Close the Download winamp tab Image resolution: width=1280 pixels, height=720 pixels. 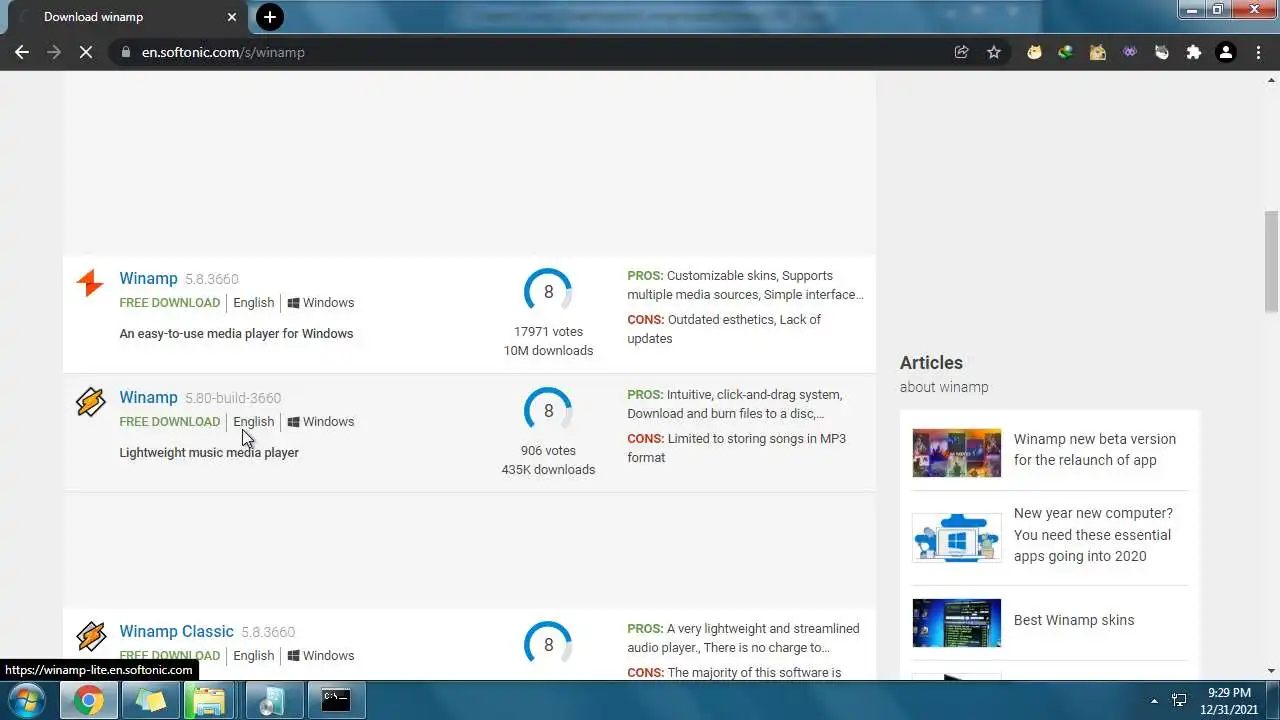pos(232,17)
